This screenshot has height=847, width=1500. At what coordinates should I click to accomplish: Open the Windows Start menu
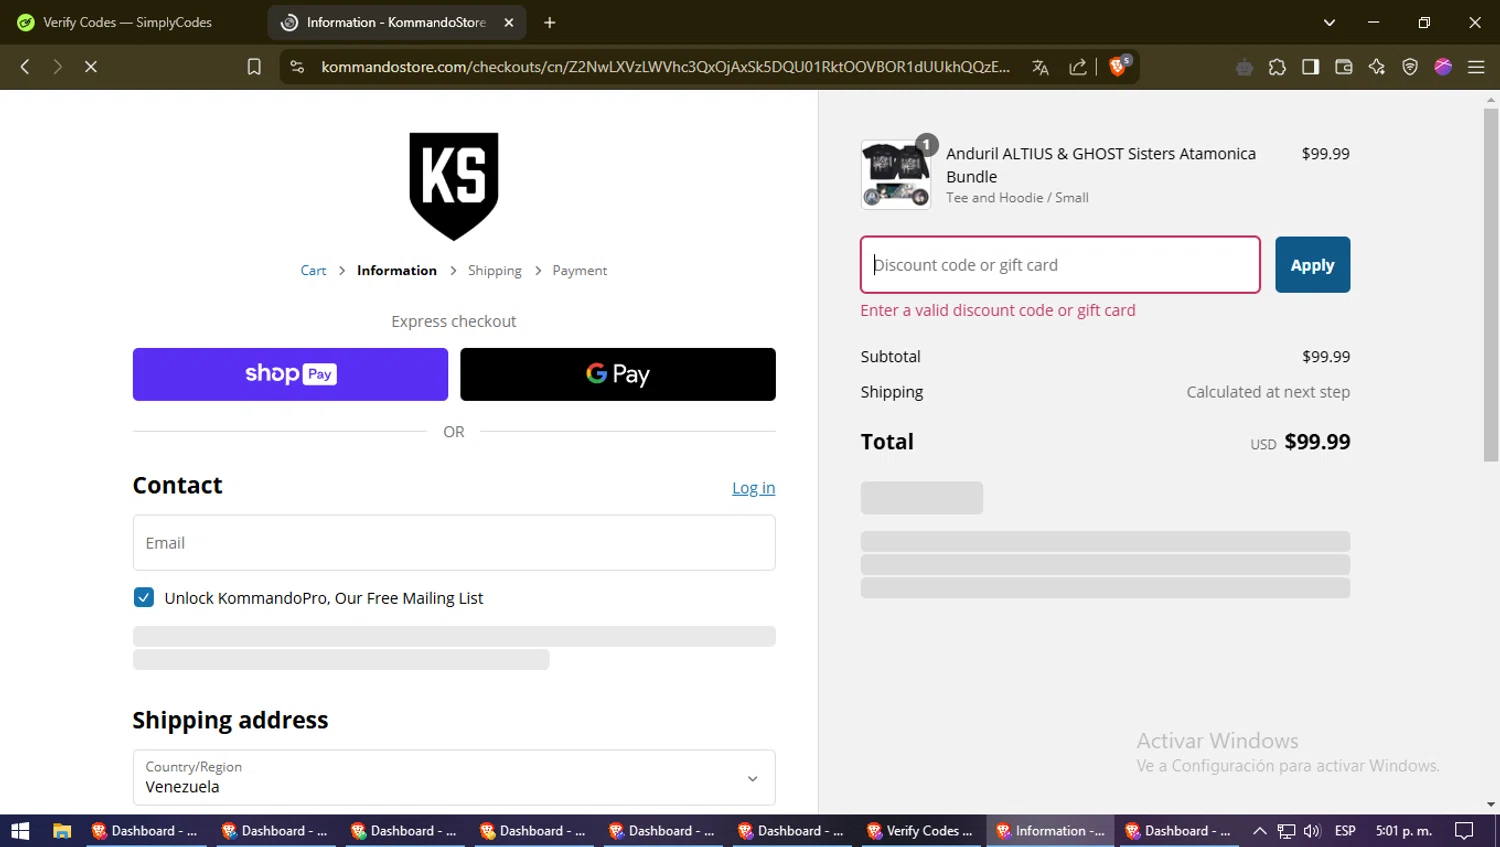click(20, 831)
